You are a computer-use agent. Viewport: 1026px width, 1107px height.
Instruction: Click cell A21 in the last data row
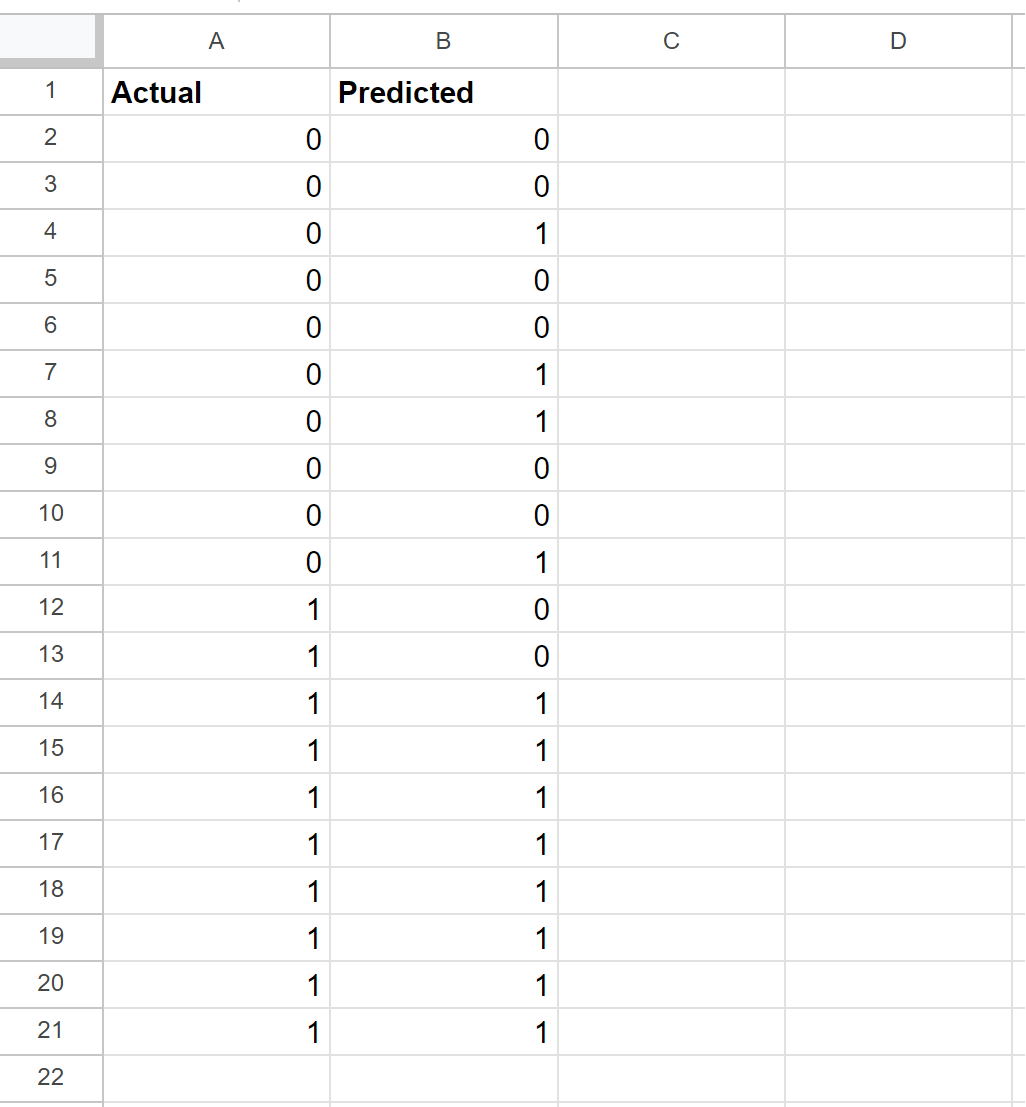click(x=216, y=1031)
